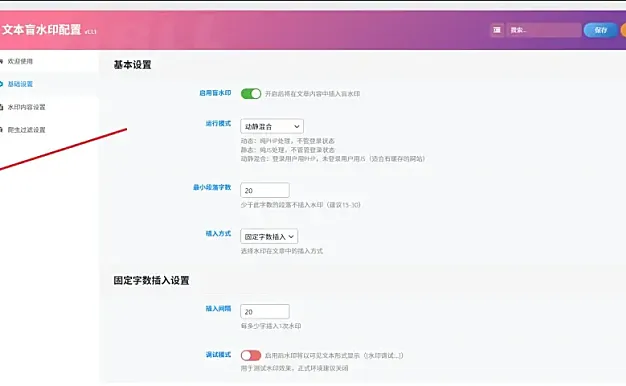Screen dimensions: 626x386
Task: Click the gear icon beside 基础设置
Action: 1,84
